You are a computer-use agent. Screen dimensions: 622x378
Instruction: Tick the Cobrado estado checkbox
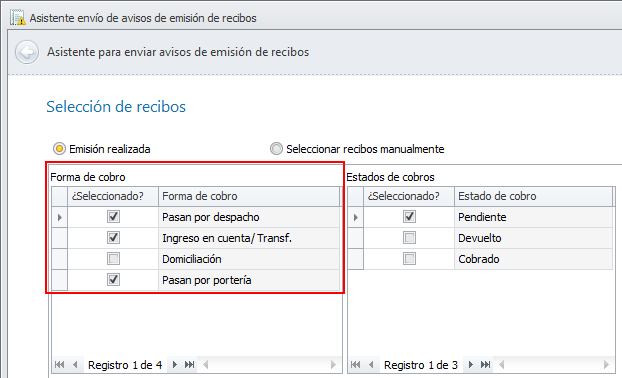pos(409,259)
